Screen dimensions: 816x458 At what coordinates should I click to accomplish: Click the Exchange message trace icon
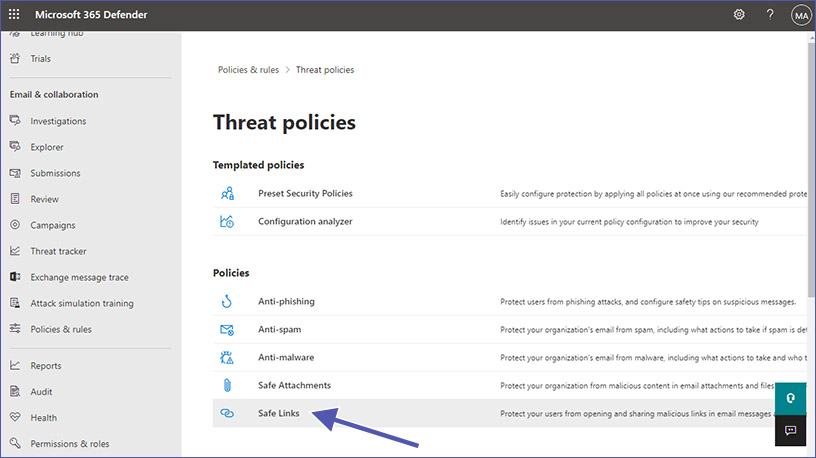(15, 277)
